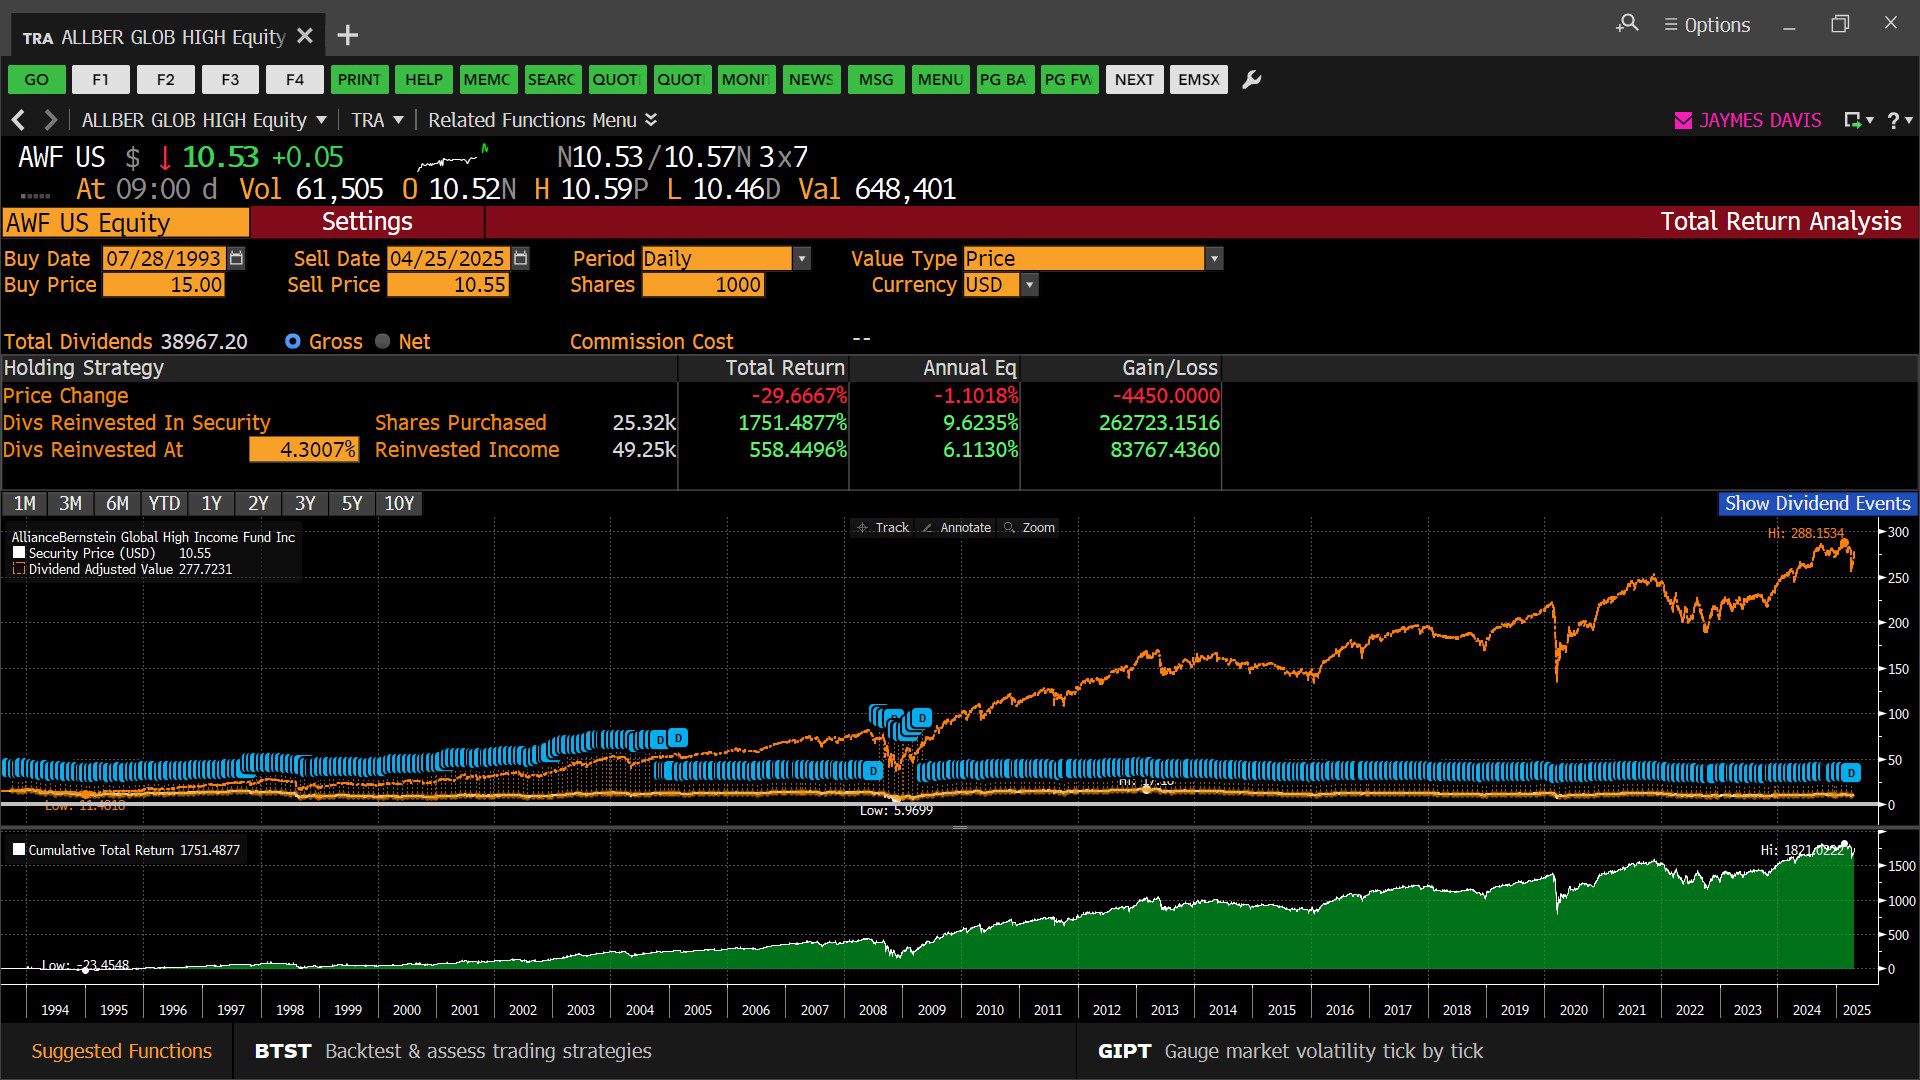
Task: Toggle Security Price legend checkbox
Action: [19, 553]
